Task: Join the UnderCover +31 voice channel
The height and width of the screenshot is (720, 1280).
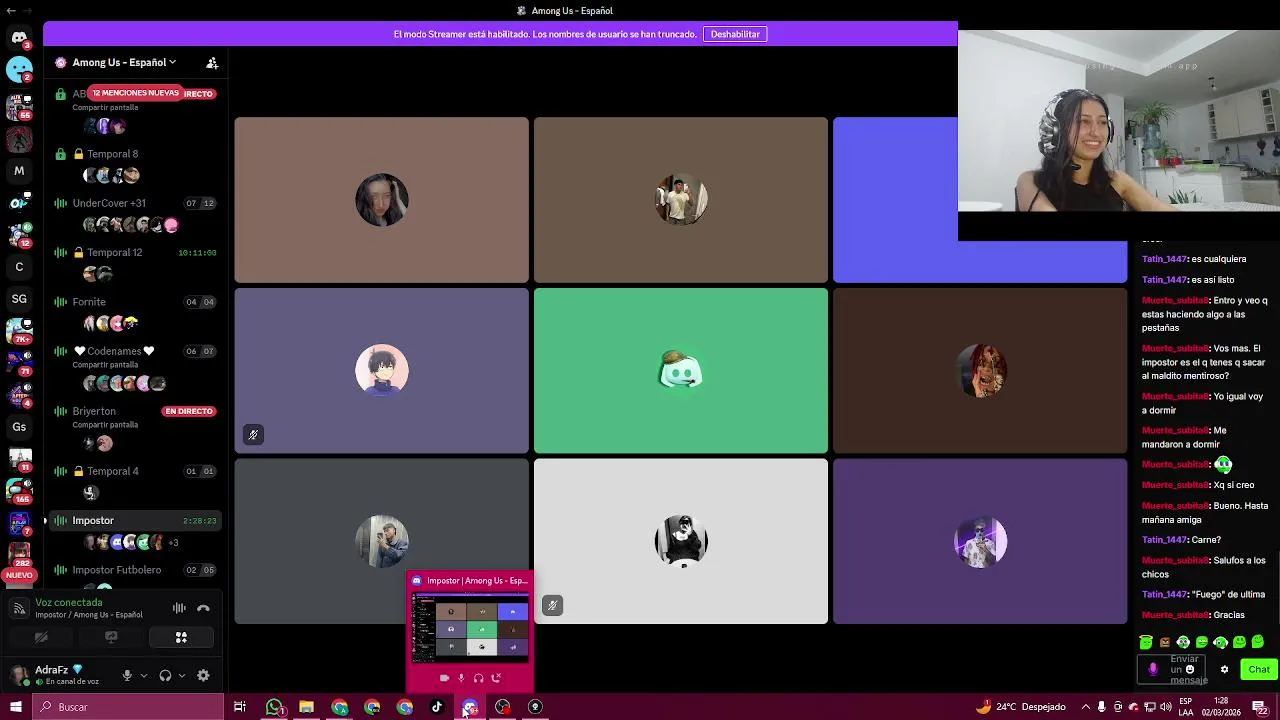Action: (135, 203)
